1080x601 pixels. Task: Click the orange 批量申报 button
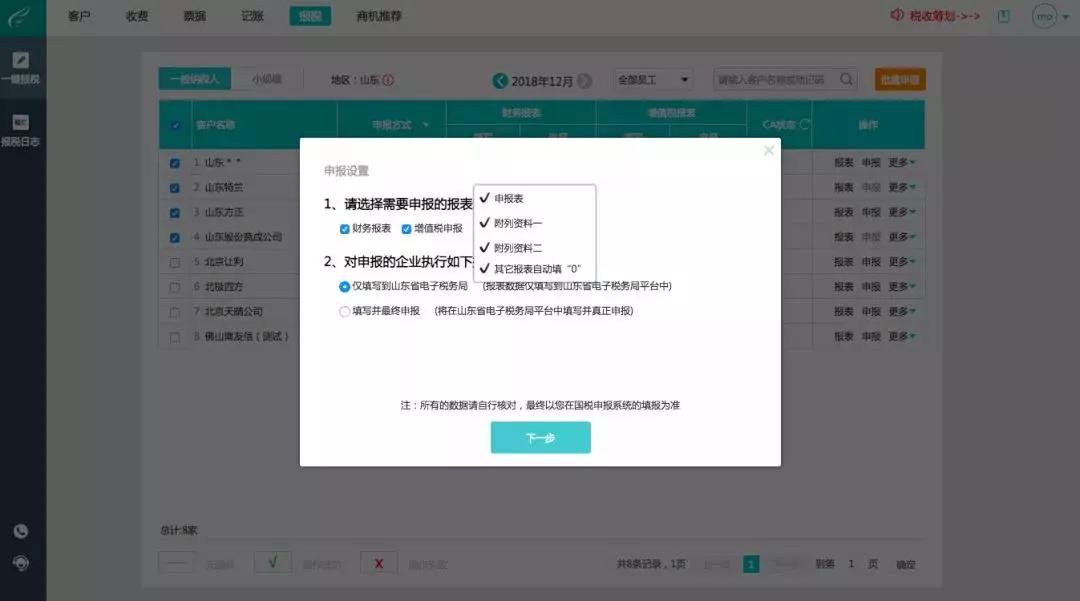900,79
